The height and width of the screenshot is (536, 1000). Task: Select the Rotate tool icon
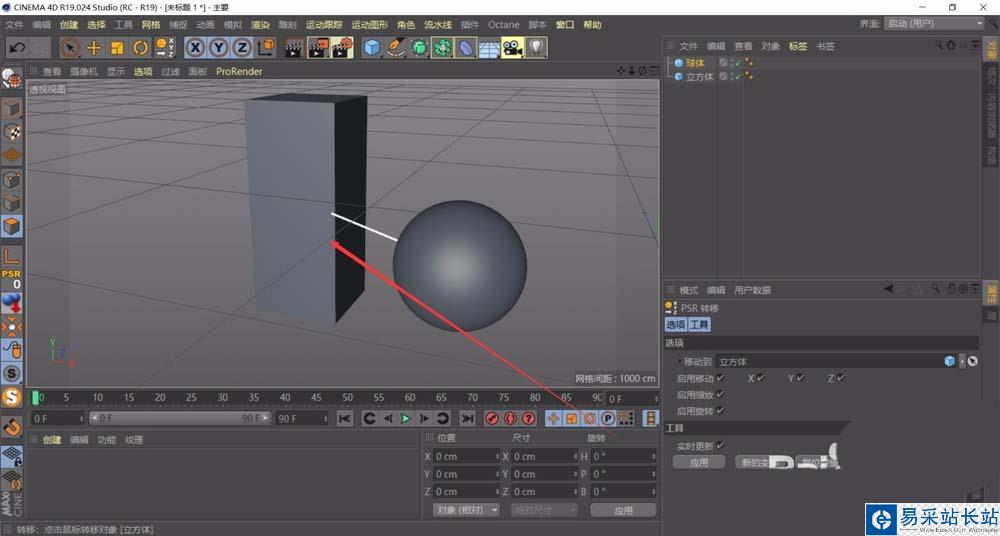coord(140,47)
